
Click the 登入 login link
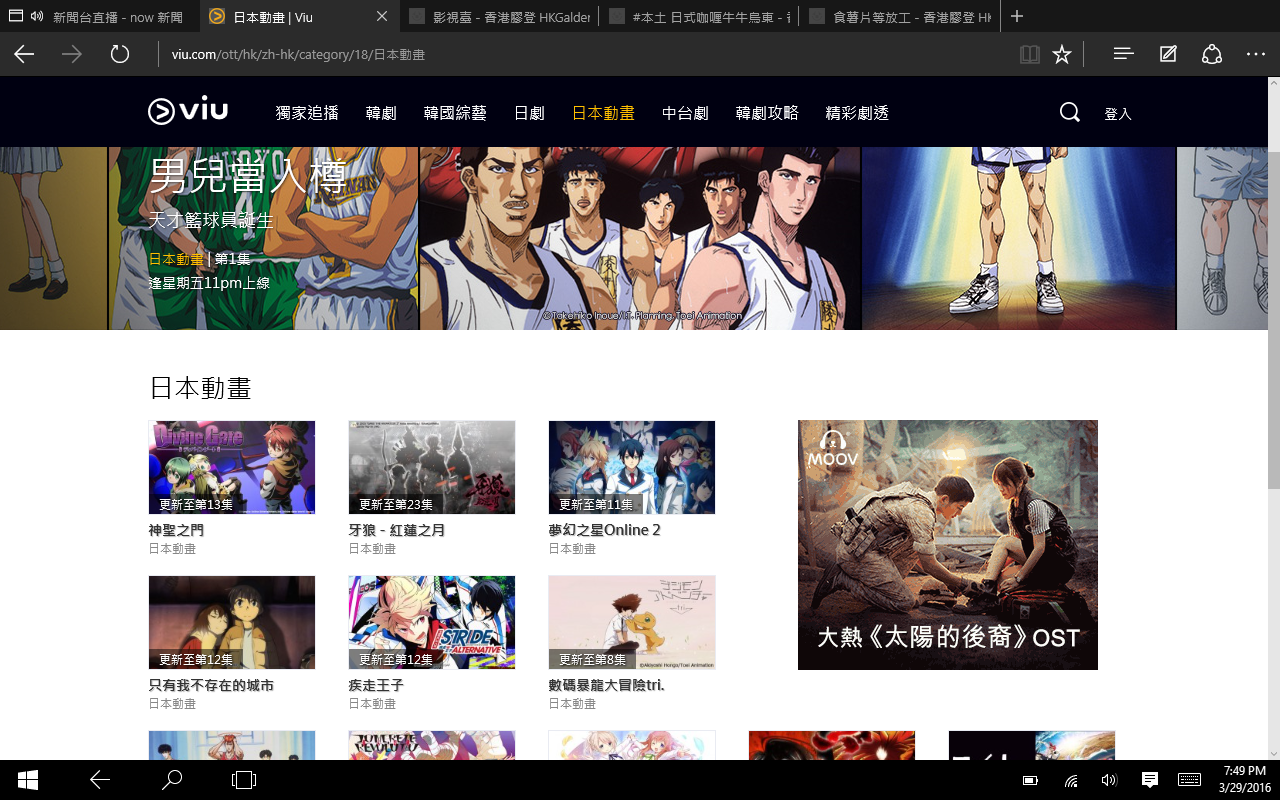[1117, 114]
